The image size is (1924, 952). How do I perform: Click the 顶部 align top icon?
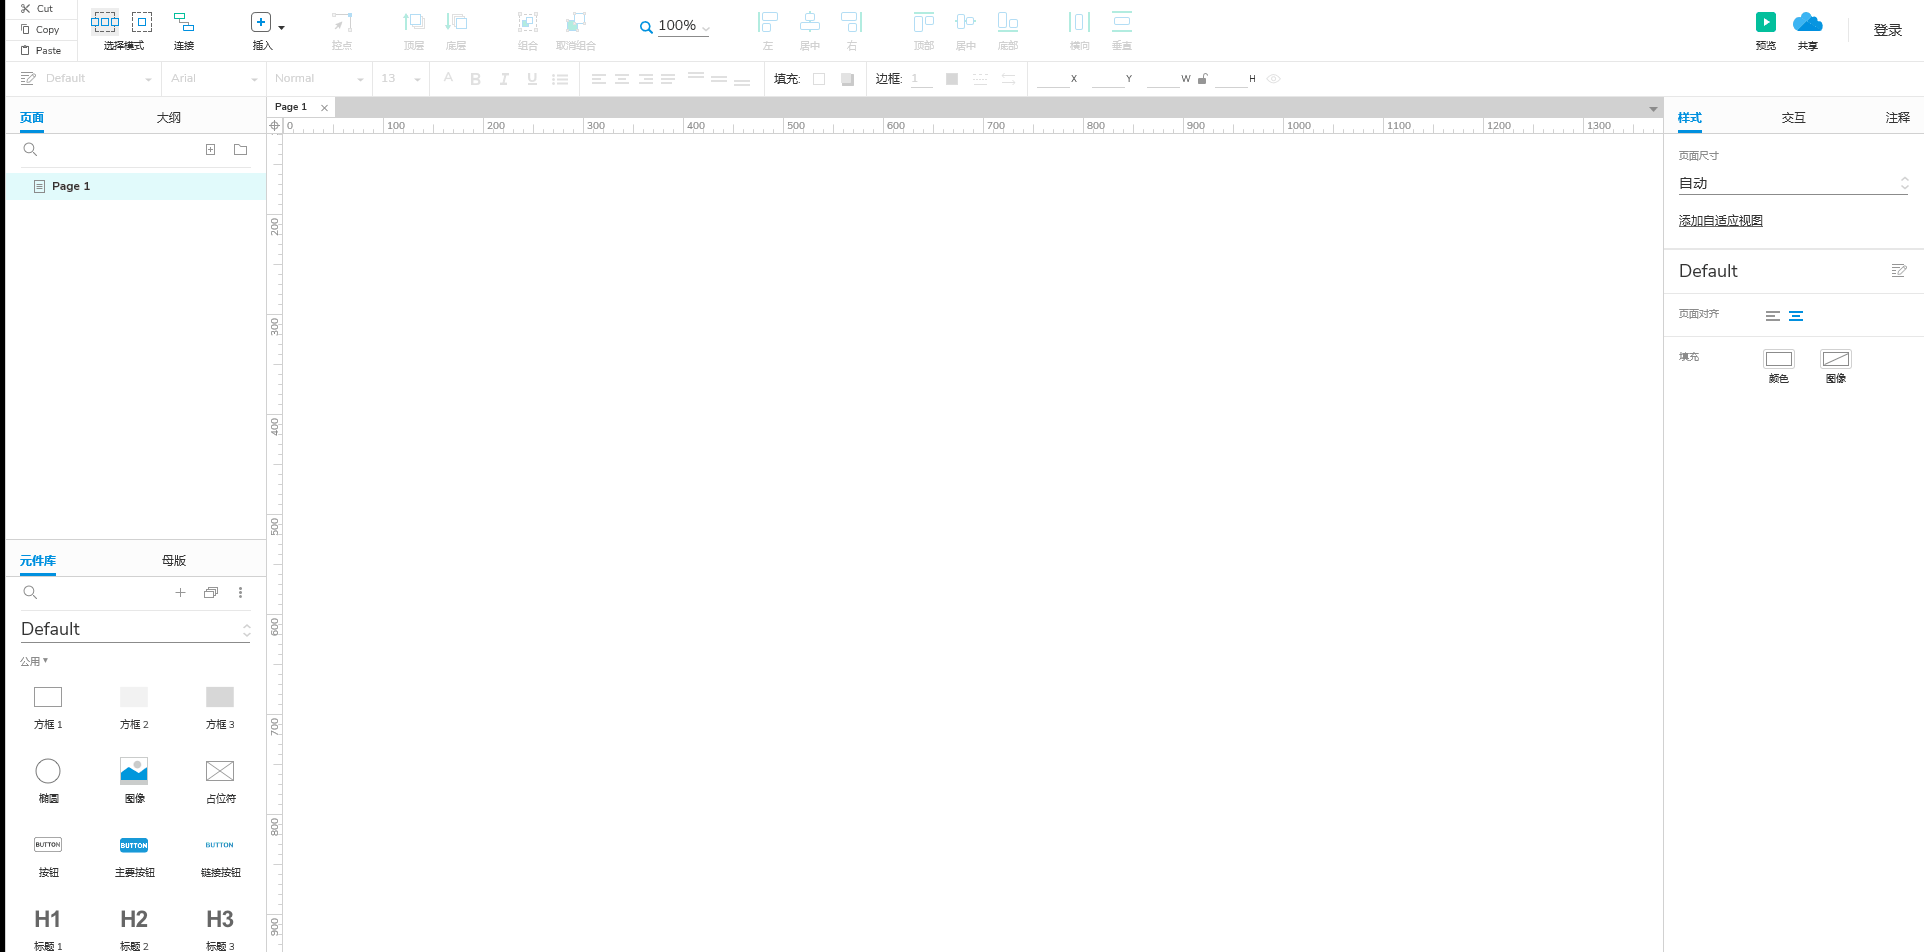tap(924, 22)
